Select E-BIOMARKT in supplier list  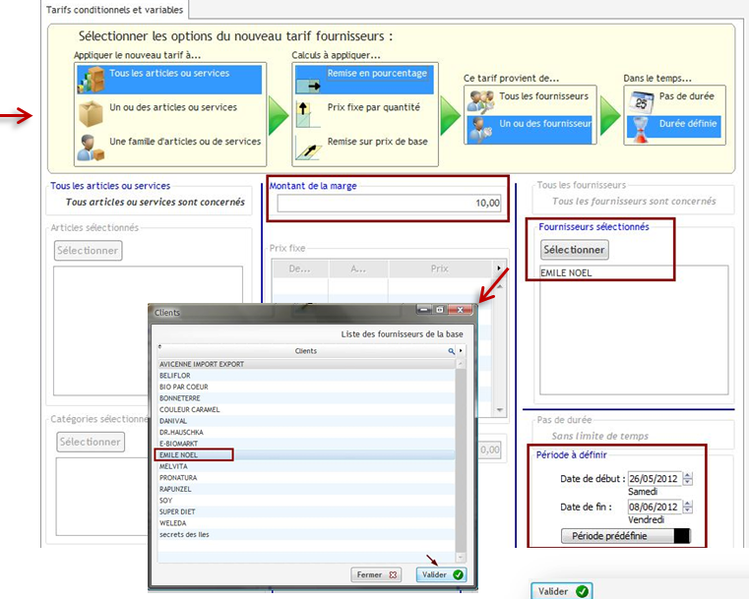coord(306,444)
